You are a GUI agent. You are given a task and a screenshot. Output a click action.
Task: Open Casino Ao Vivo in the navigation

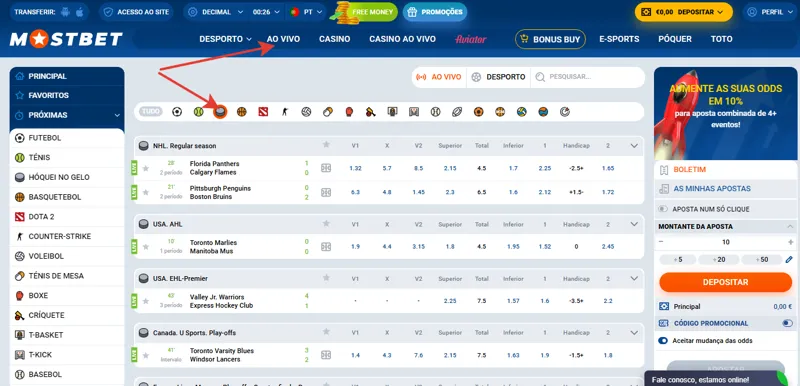(403, 39)
